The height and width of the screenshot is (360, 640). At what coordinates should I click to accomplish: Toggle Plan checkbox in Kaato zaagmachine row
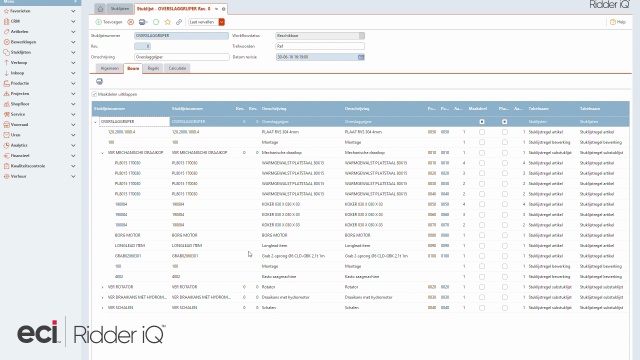click(x=505, y=277)
